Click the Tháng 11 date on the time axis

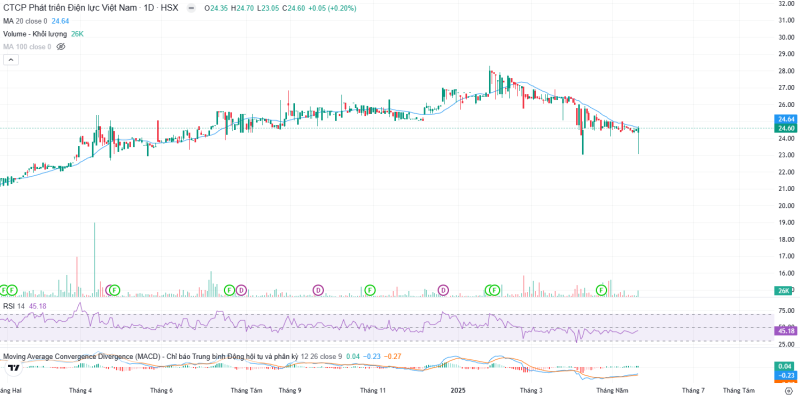(372, 390)
